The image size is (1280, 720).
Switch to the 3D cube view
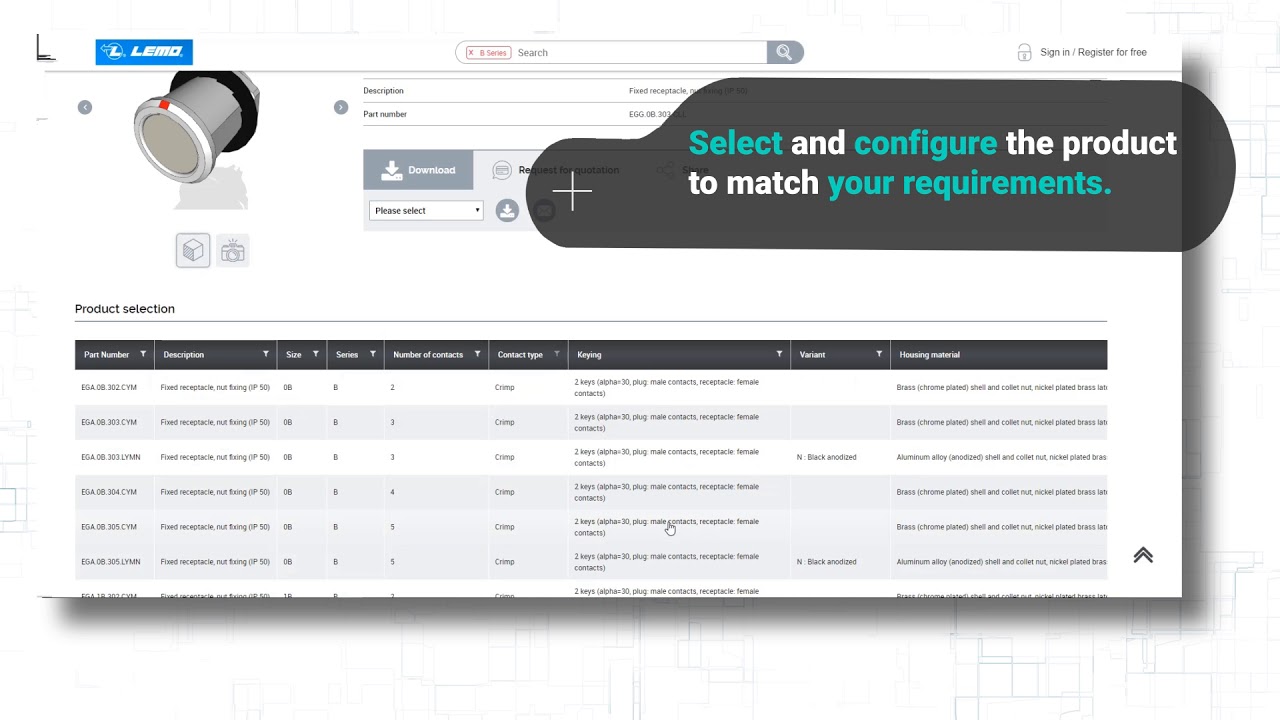193,250
